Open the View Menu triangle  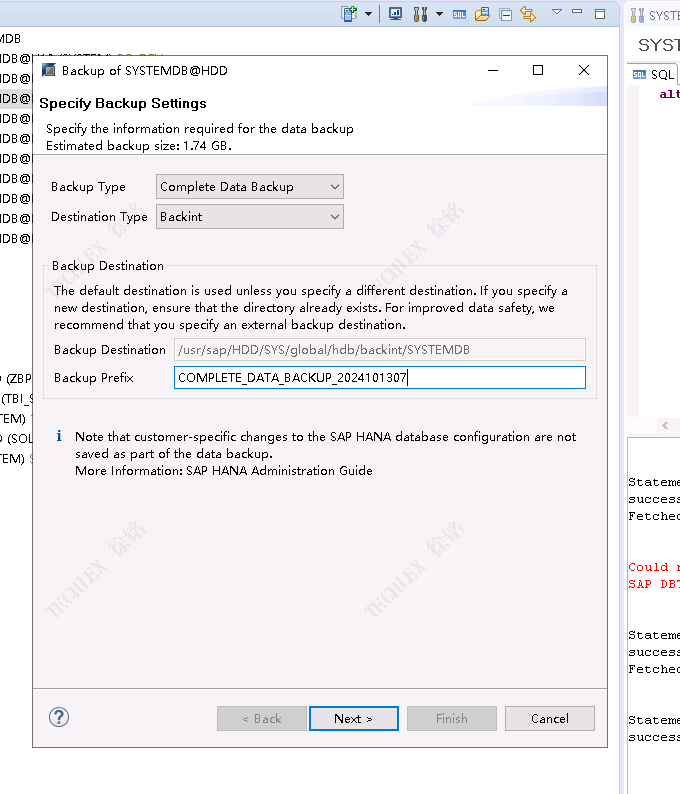(x=557, y=13)
